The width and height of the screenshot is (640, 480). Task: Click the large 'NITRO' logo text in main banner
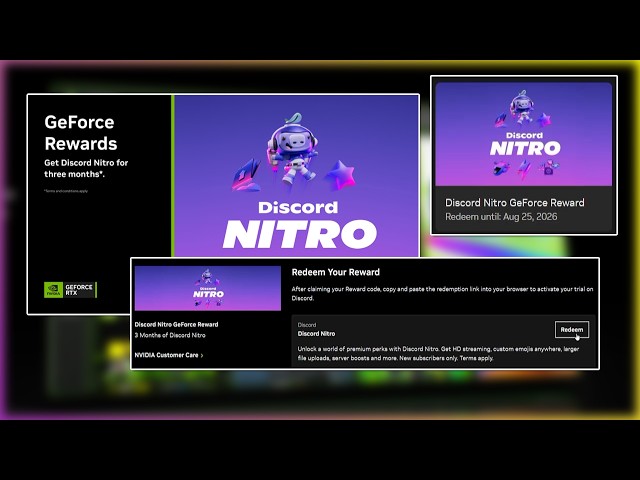pyautogui.click(x=300, y=234)
